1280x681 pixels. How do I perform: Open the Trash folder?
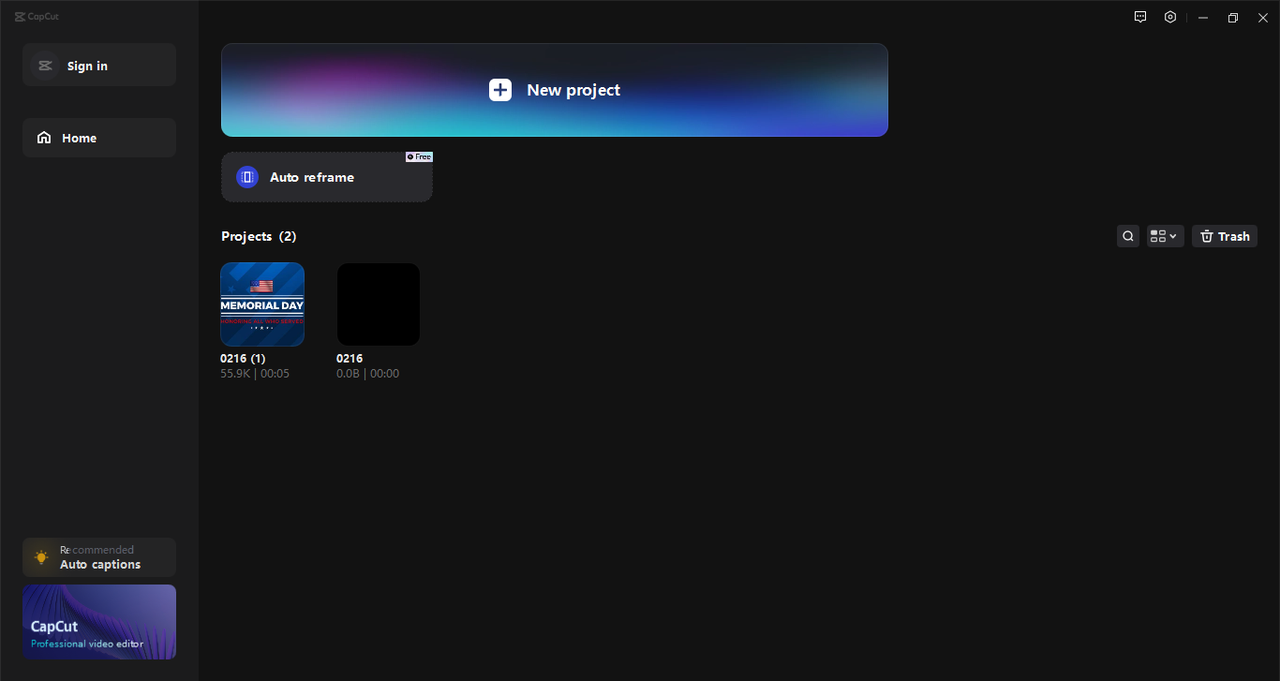point(1224,236)
